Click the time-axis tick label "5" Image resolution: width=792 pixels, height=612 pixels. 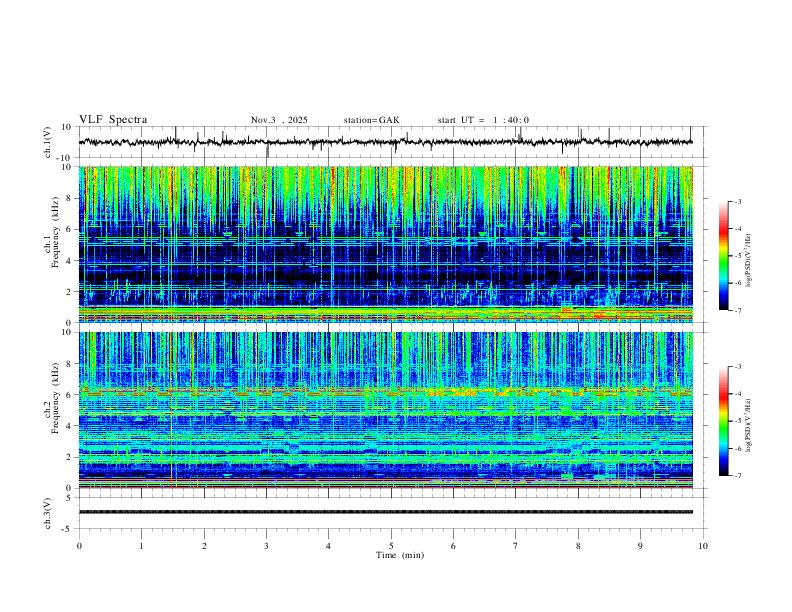(x=391, y=546)
